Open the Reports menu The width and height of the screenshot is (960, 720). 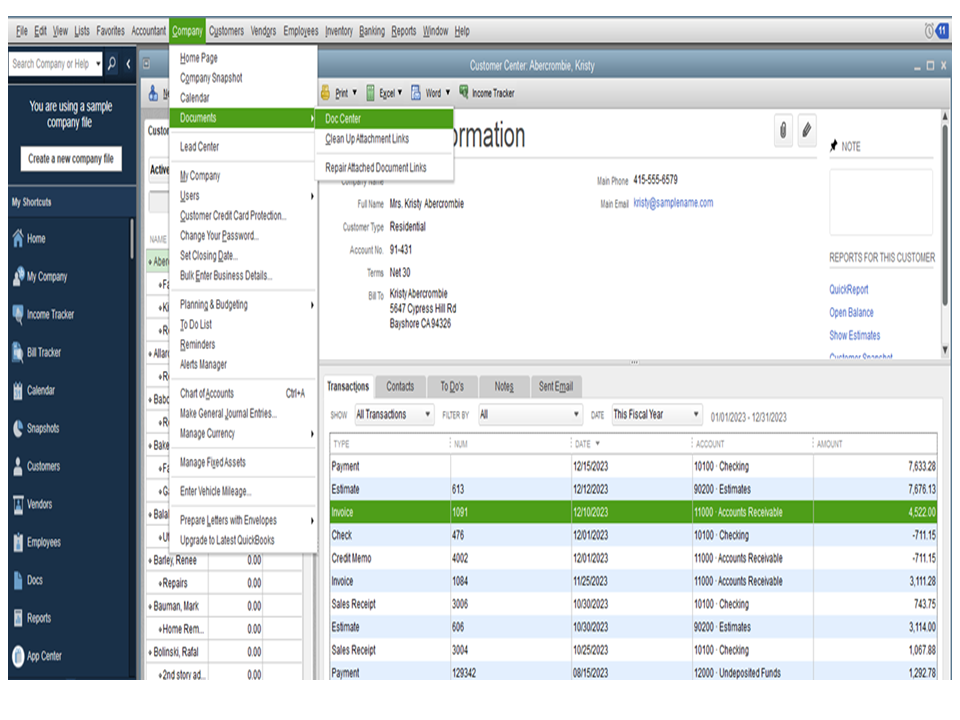pyautogui.click(x=403, y=31)
